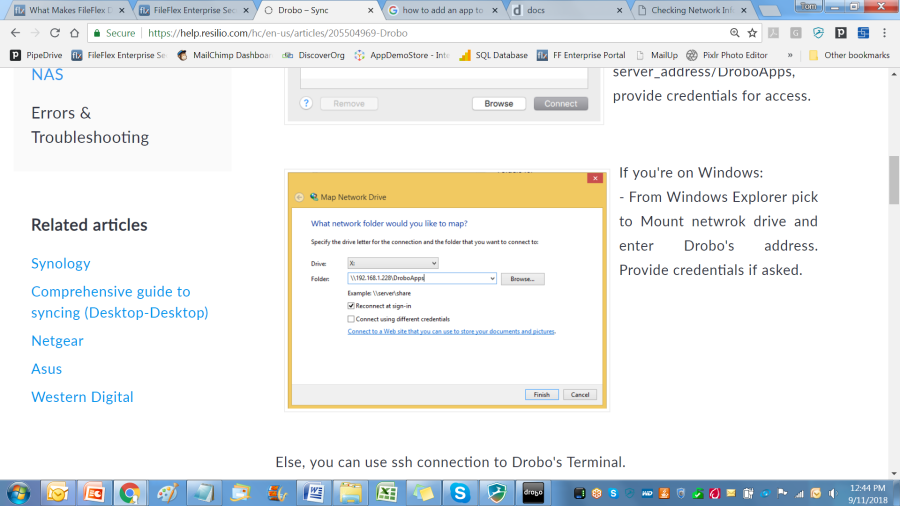Open Skype from the taskbar
900x506 pixels.
(x=460, y=493)
